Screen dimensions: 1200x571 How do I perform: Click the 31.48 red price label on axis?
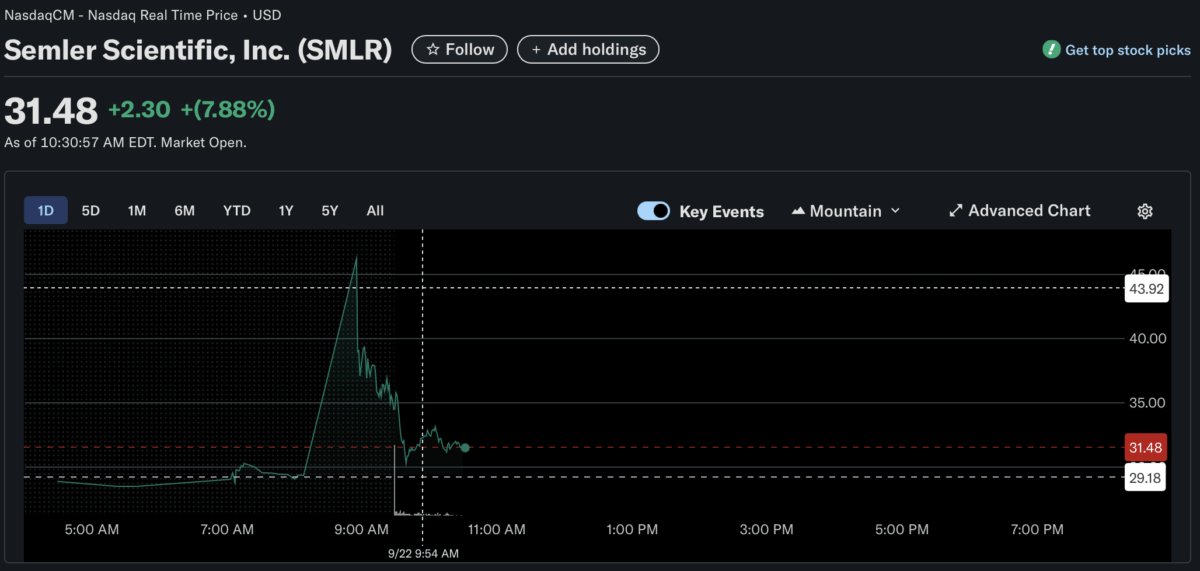click(1145, 447)
